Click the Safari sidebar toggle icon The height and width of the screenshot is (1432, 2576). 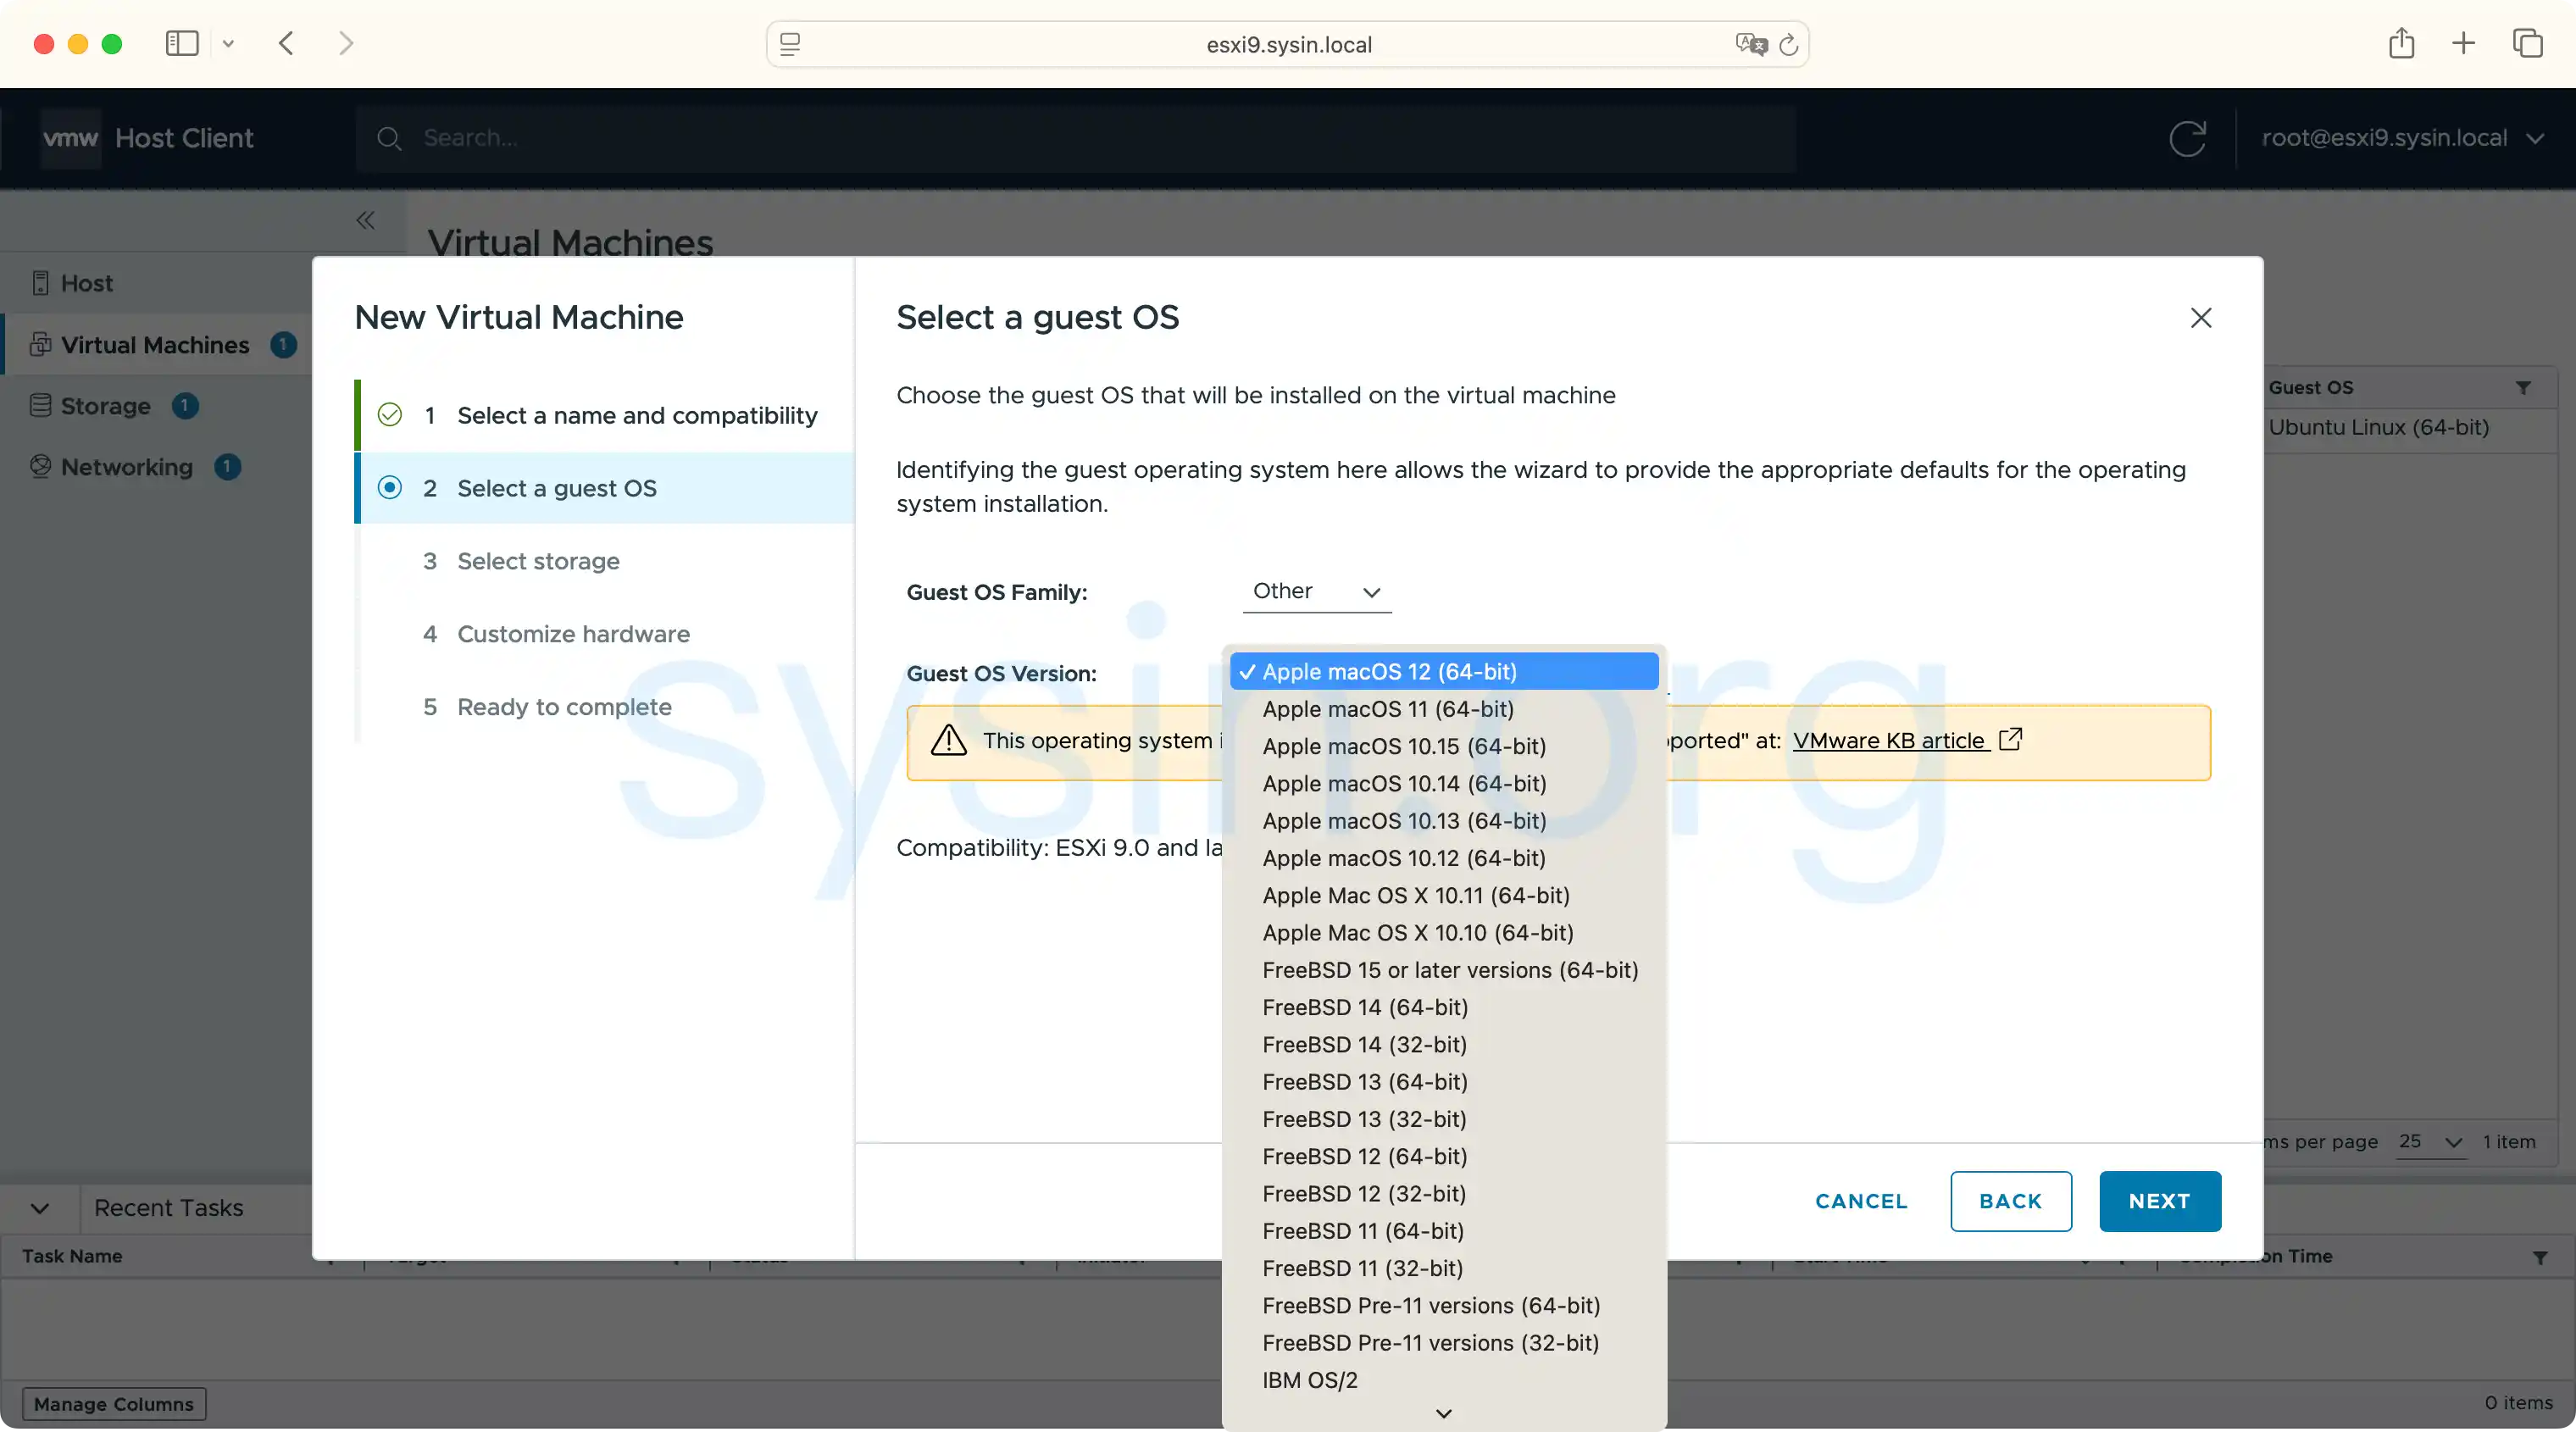pyautogui.click(x=182, y=43)
